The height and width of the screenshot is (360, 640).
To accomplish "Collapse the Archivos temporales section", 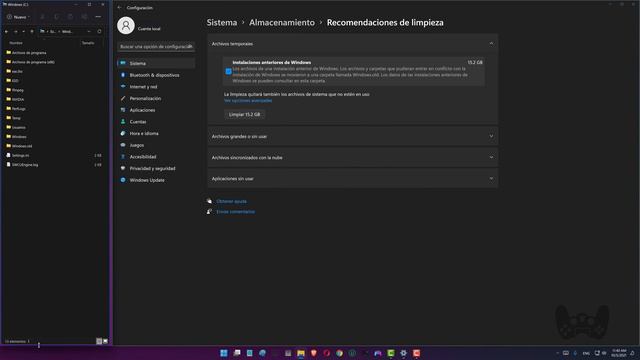I will click(491, 44).
